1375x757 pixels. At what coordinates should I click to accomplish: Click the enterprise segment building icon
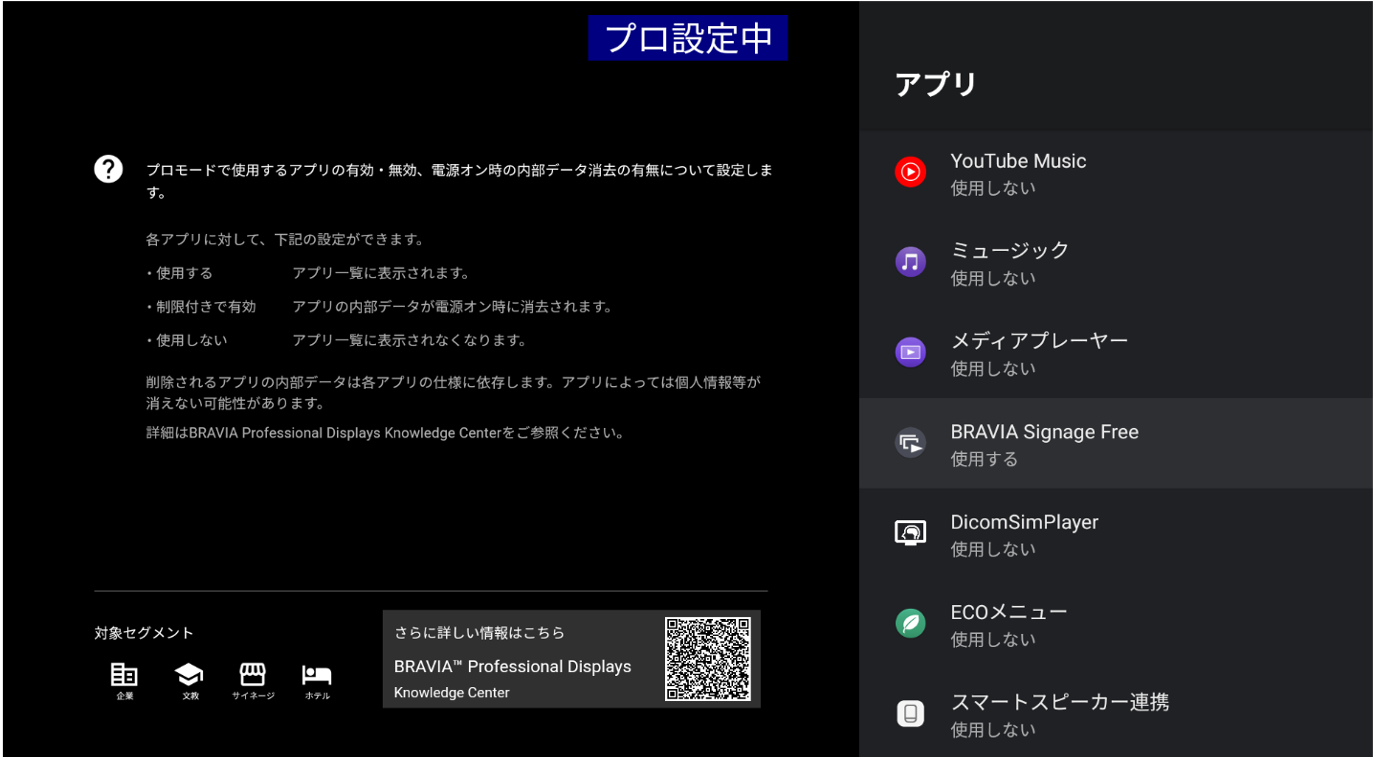click(124, 675)
